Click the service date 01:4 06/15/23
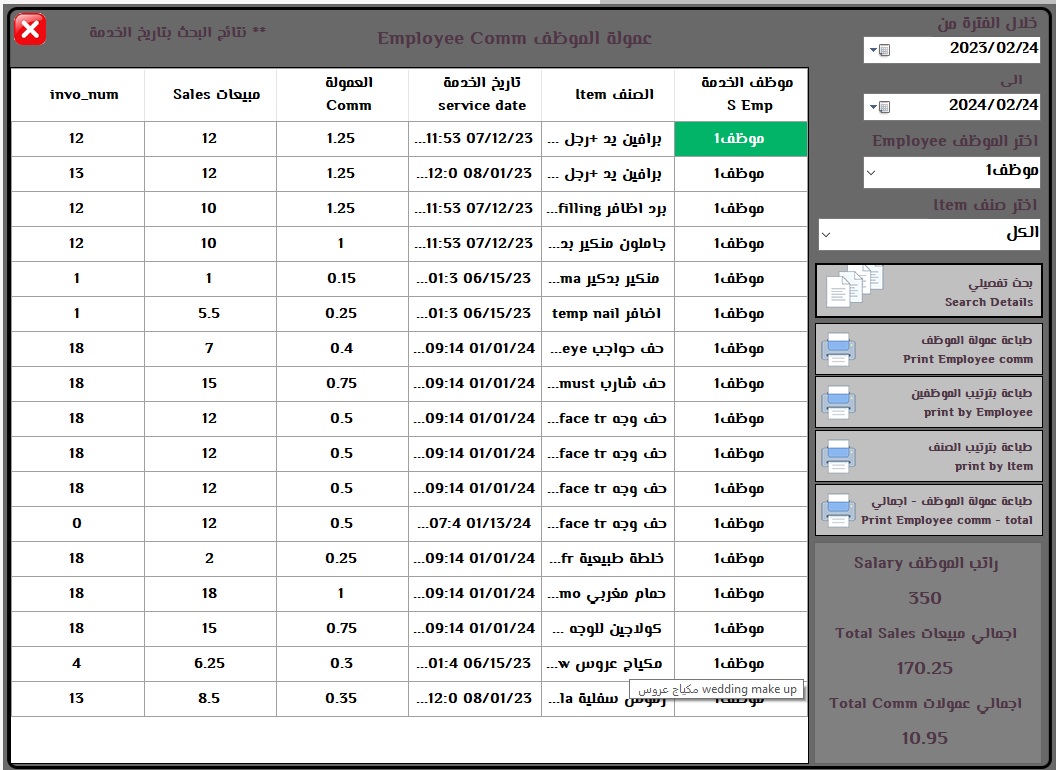The image size is (1056, 770). click(475, 664)
